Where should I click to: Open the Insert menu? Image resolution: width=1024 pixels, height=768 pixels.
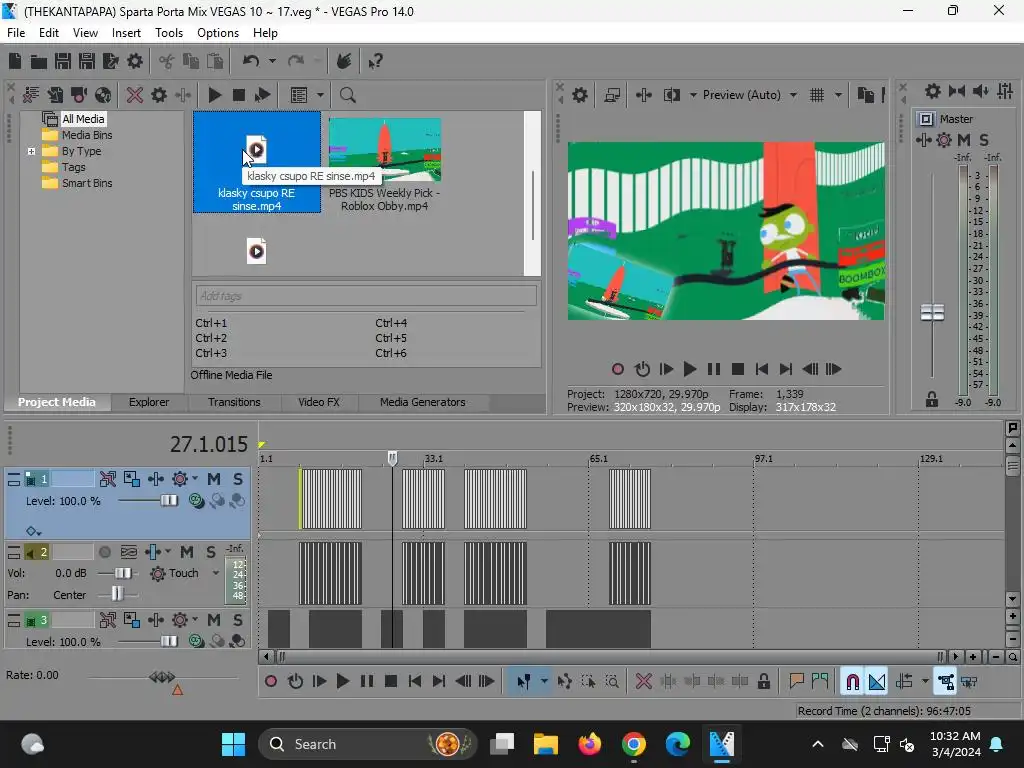pos(126,33)
